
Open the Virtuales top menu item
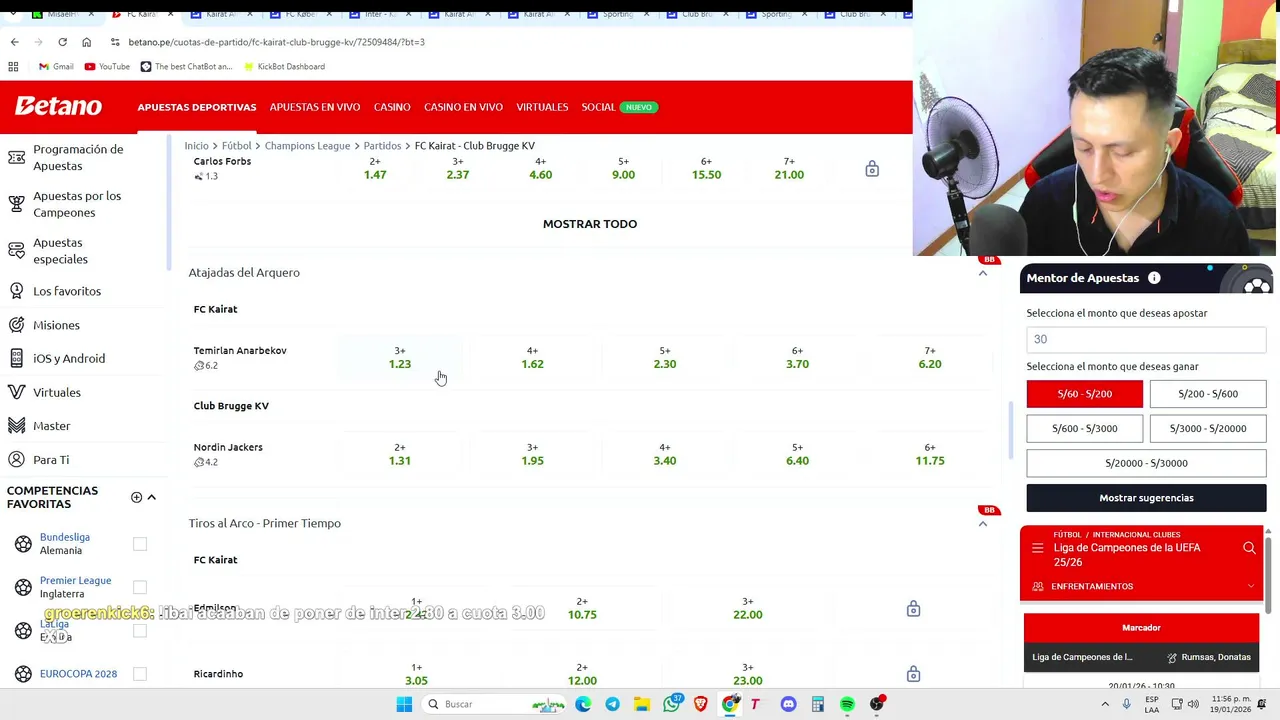pos(542,107)
